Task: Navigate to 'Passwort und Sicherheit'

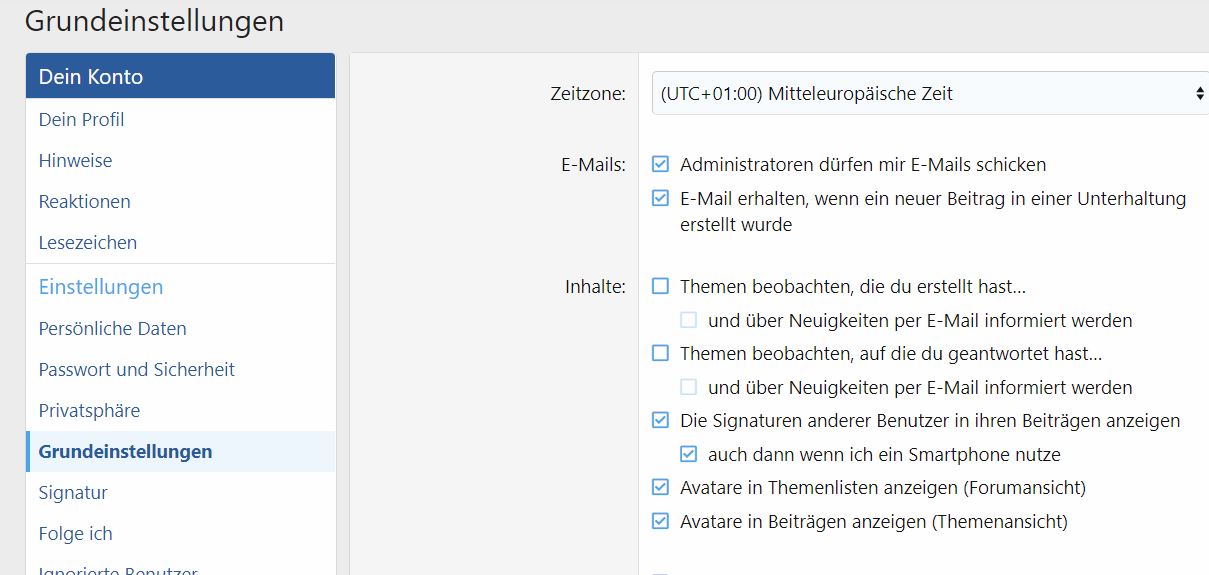Action: coord(136,370)
